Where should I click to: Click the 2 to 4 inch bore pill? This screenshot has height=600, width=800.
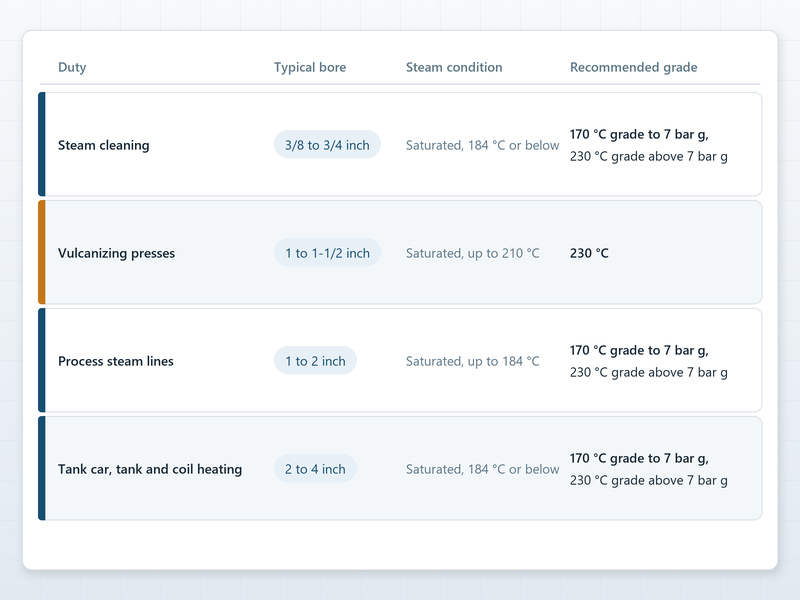point(315,469)
